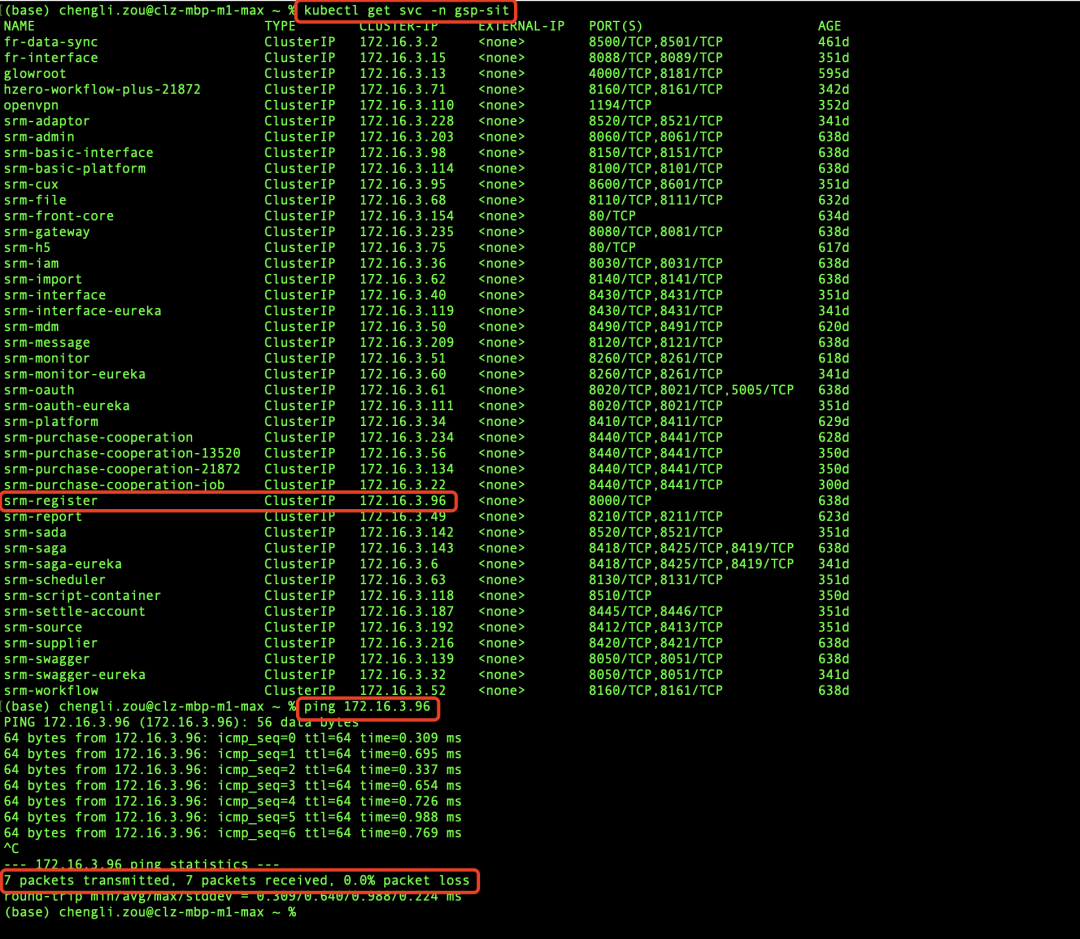The height and width of the screenshot is (939, 1080).
Task: Click the fr-data-sync service name
Action: [51, 42]
